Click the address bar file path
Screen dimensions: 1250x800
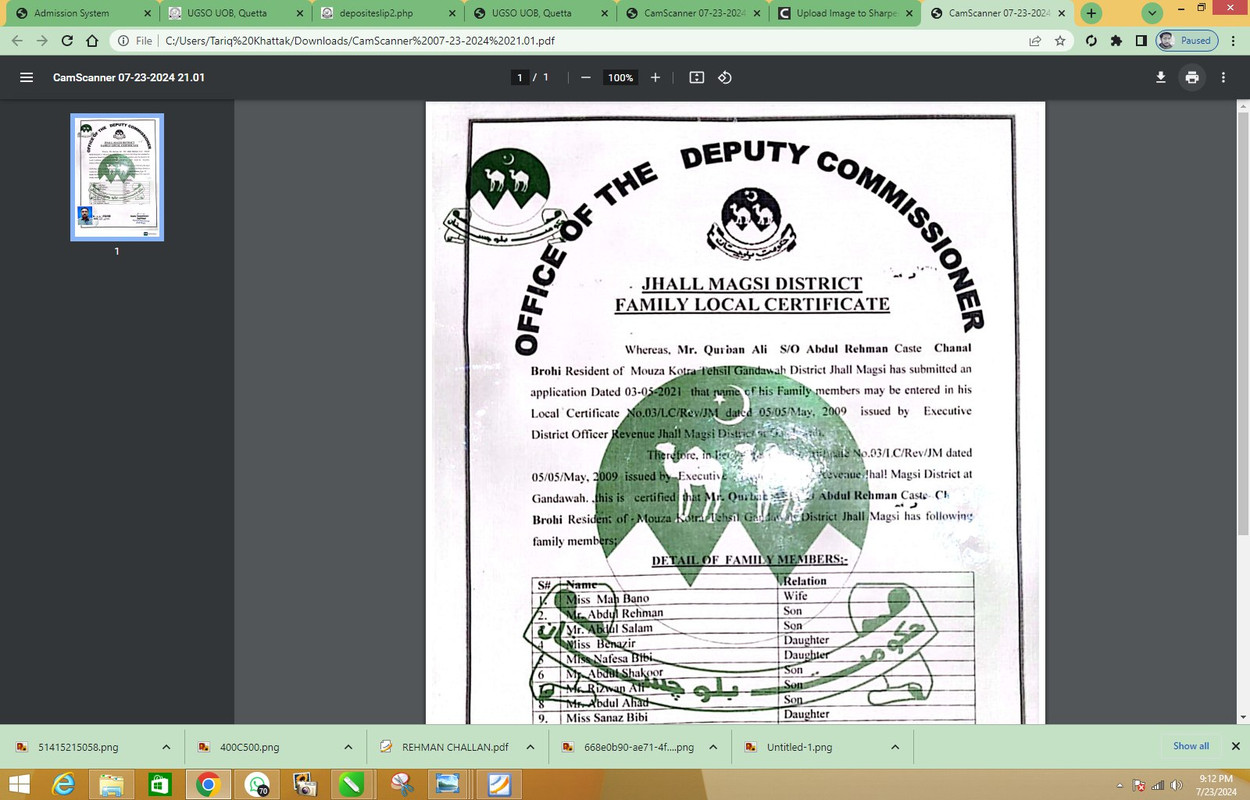point(360,41)
